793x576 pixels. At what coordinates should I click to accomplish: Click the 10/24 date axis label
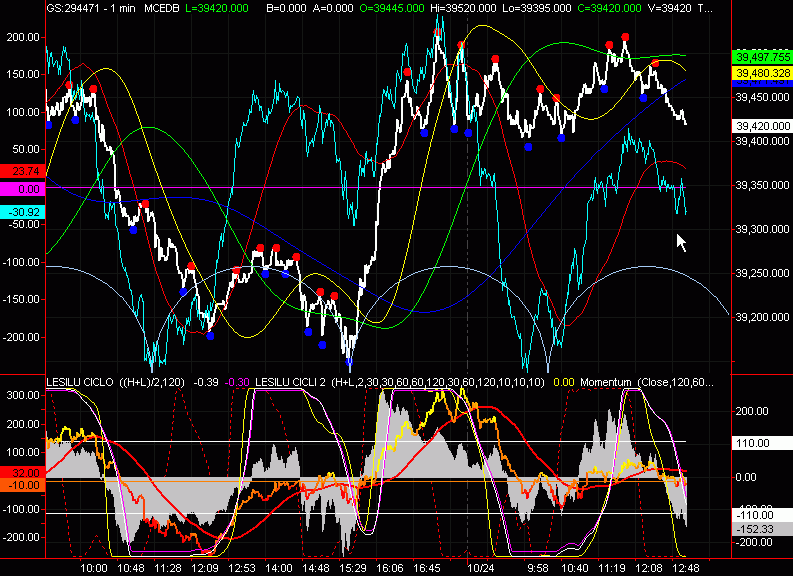tap(480, 568)
